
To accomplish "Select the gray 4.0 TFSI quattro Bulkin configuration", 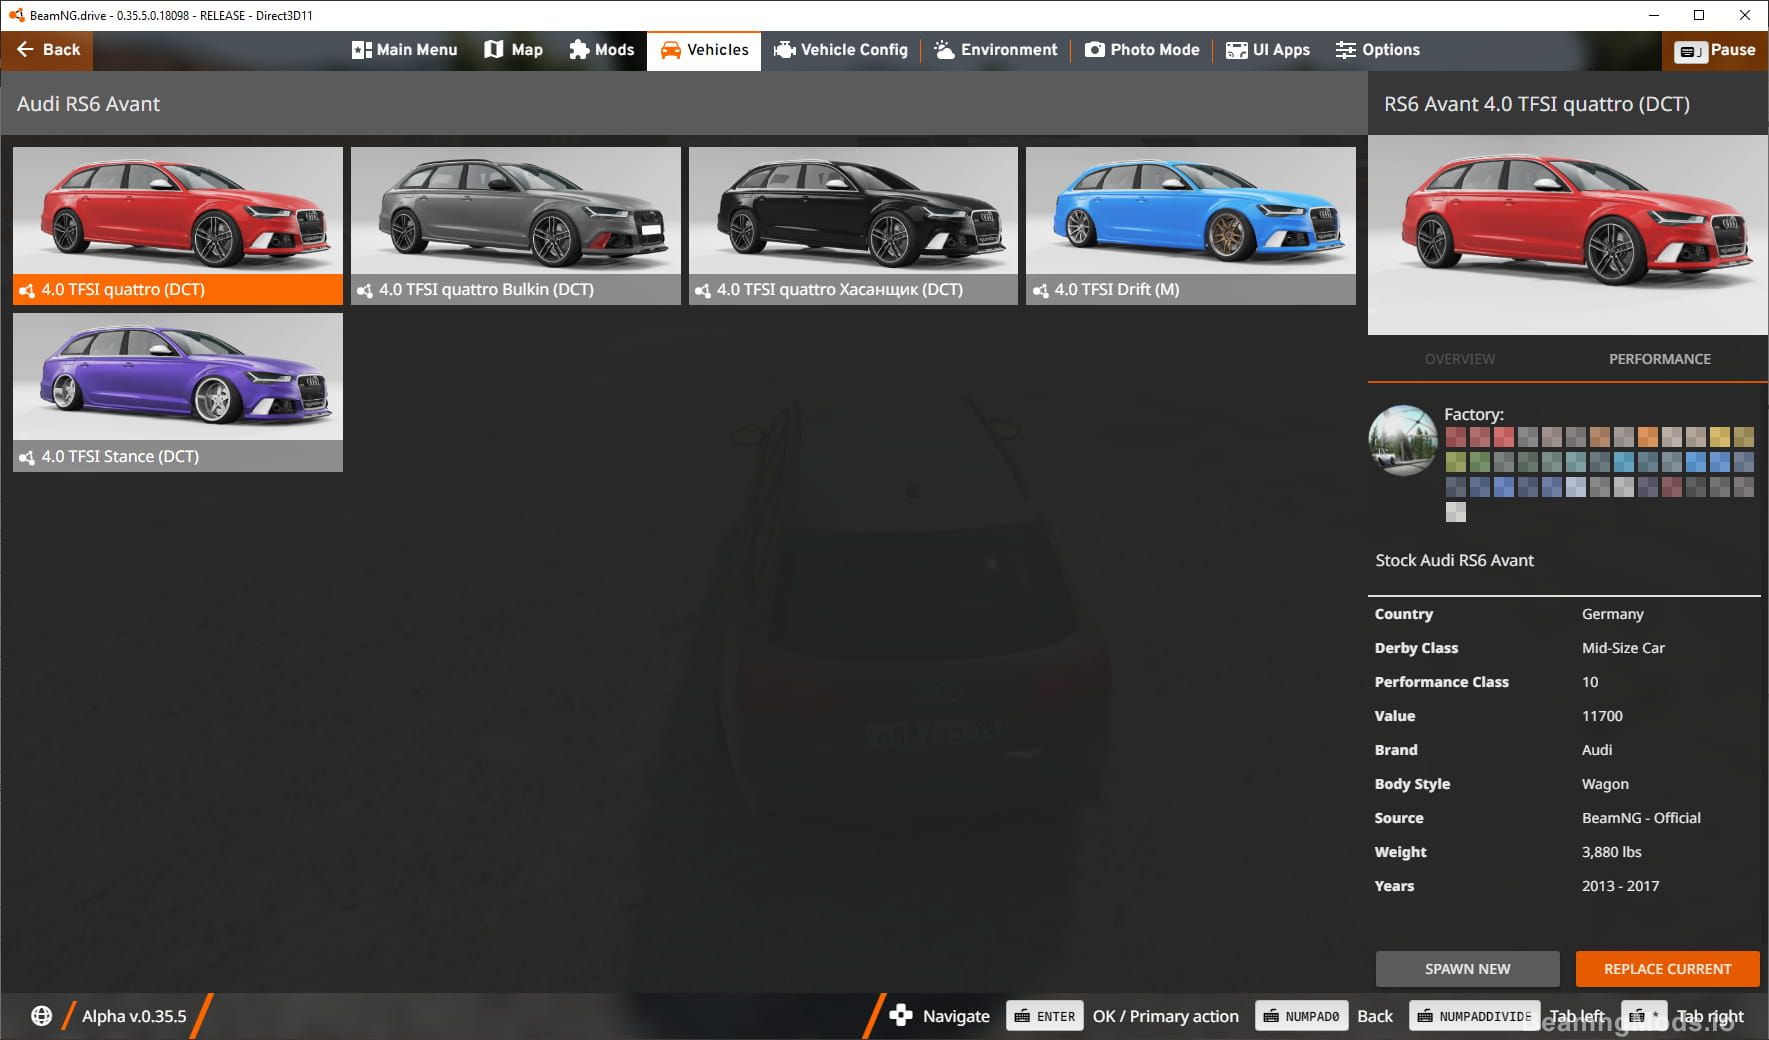I will [515, 225].
